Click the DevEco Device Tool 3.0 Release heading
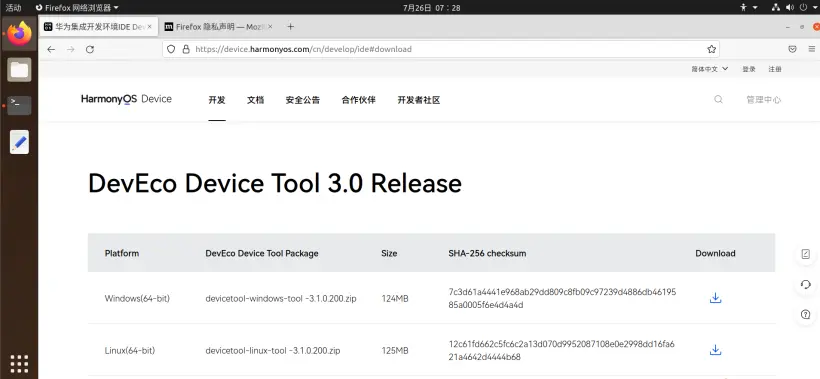Viewport: 820px width, 379px height. 275,183
